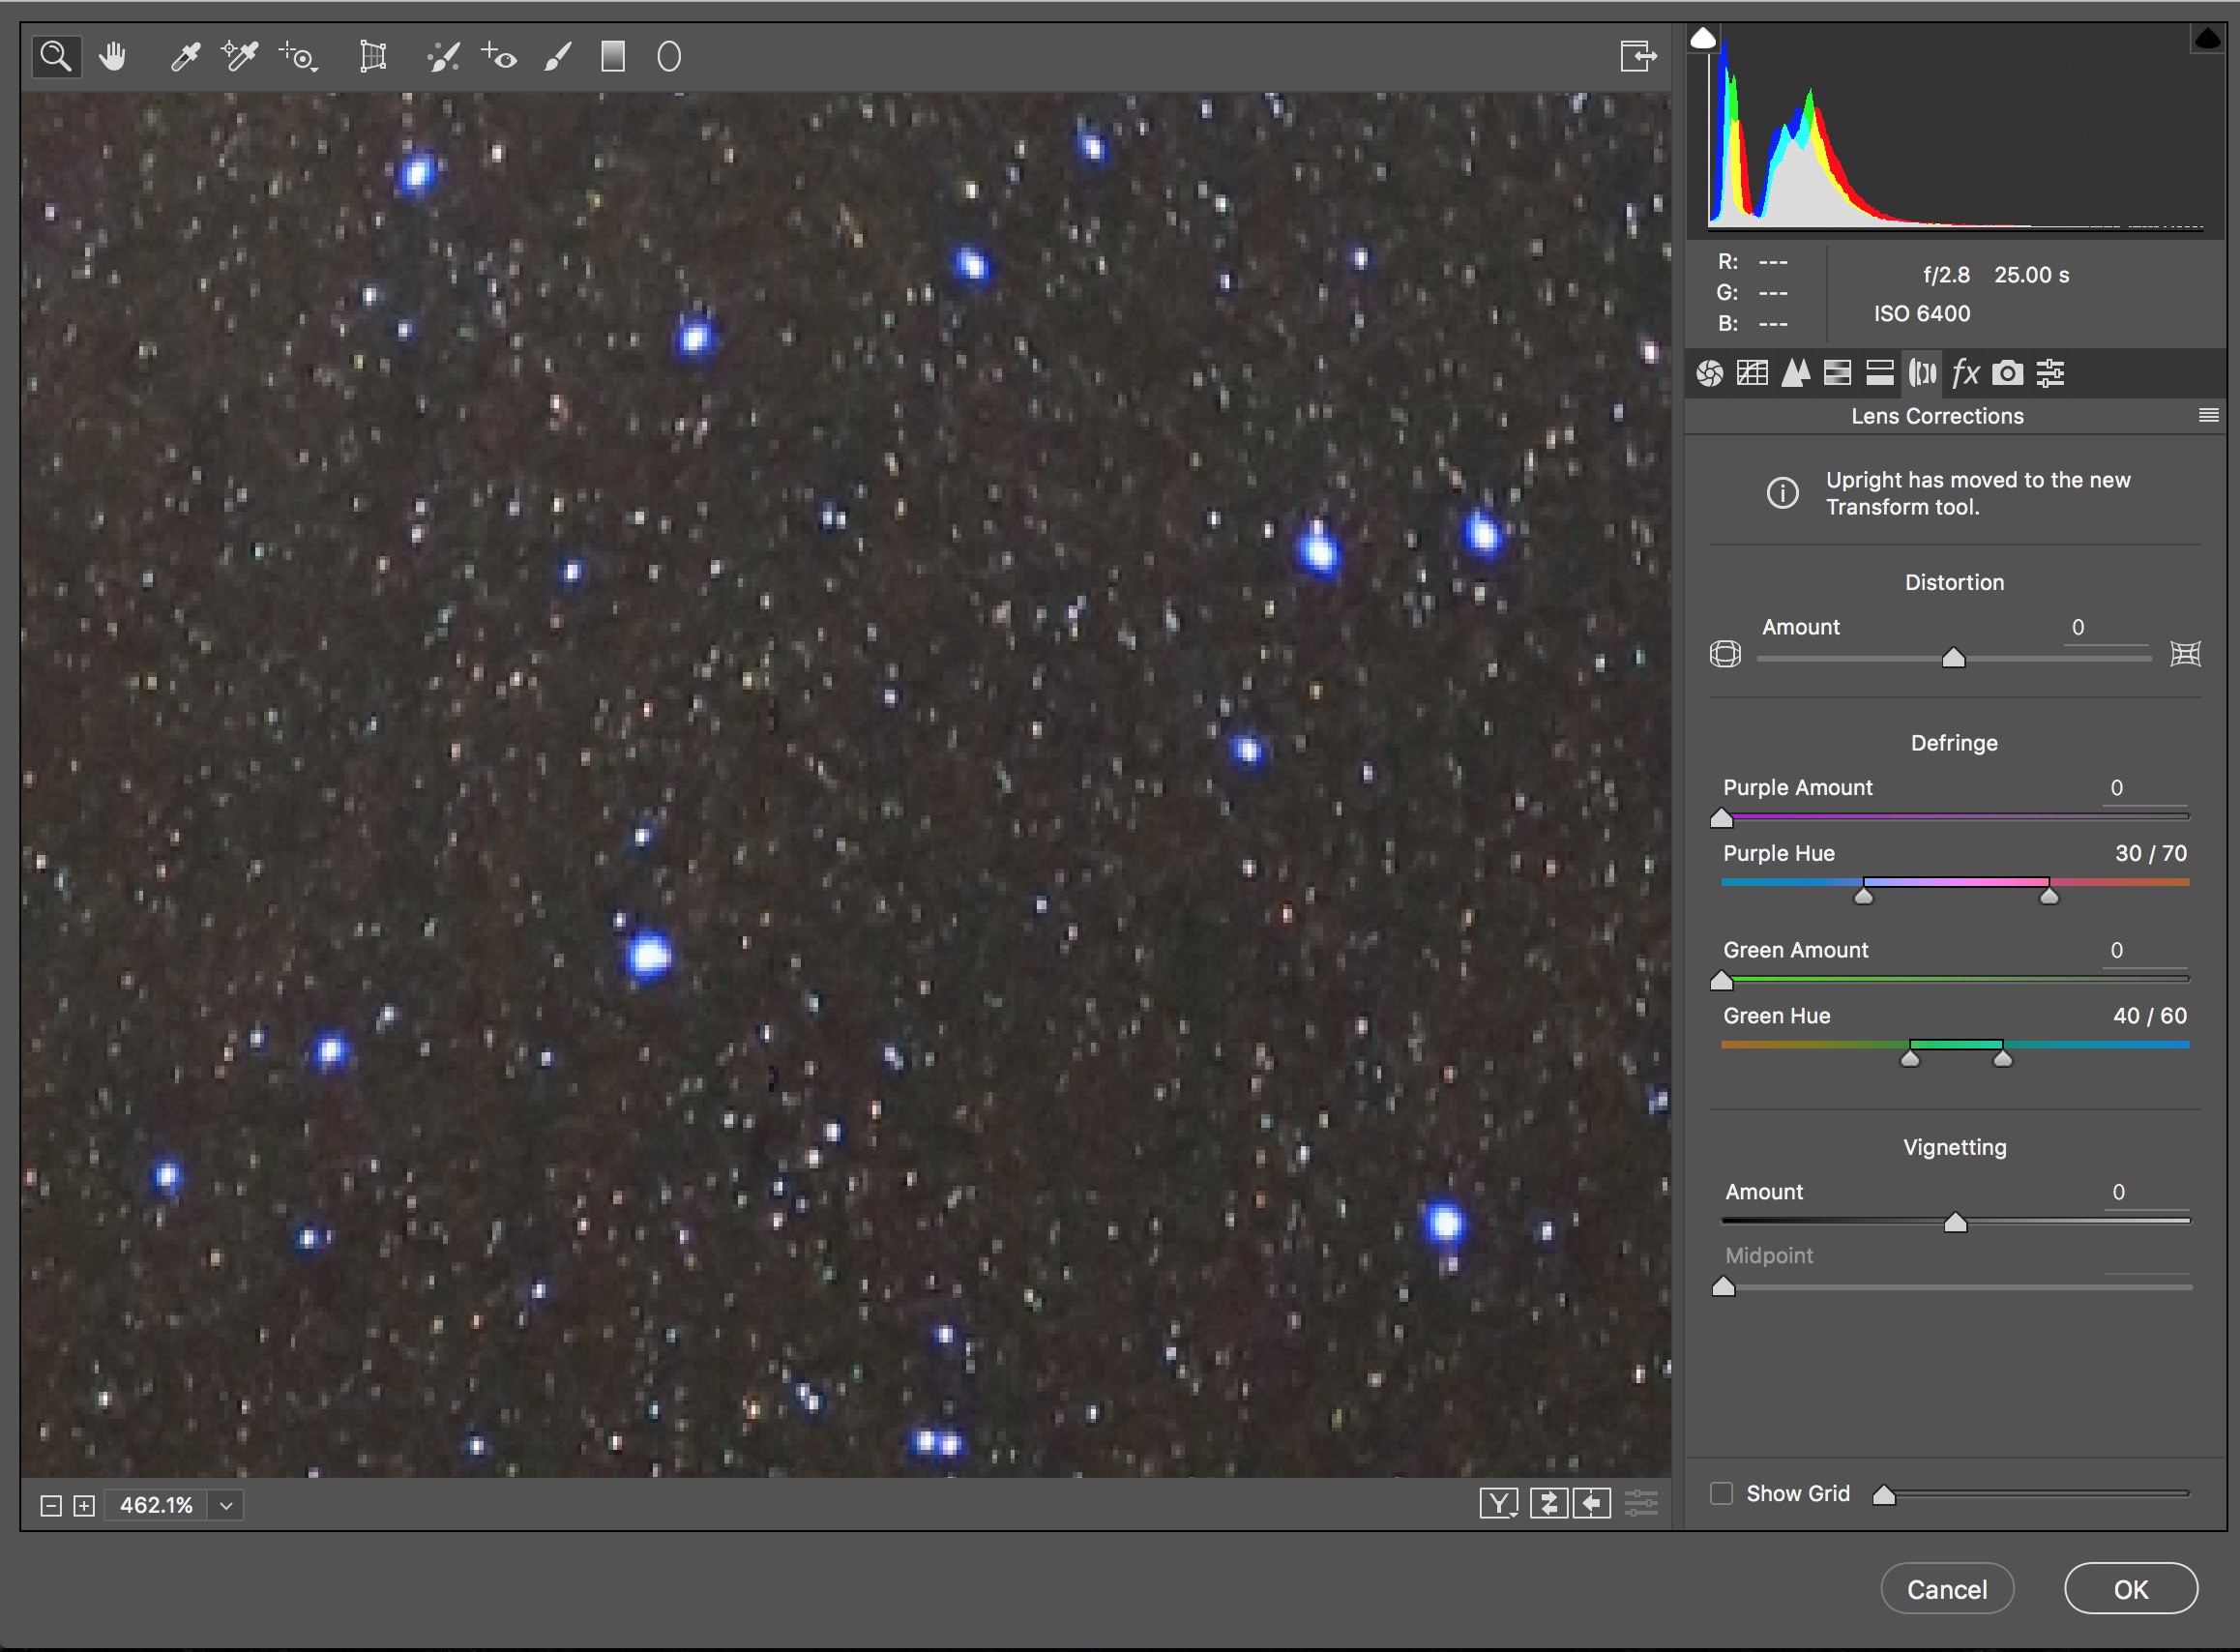Click the Purple Hue right range handle
Viewport: 2240px width, 1652px height.
point(2049,895)
